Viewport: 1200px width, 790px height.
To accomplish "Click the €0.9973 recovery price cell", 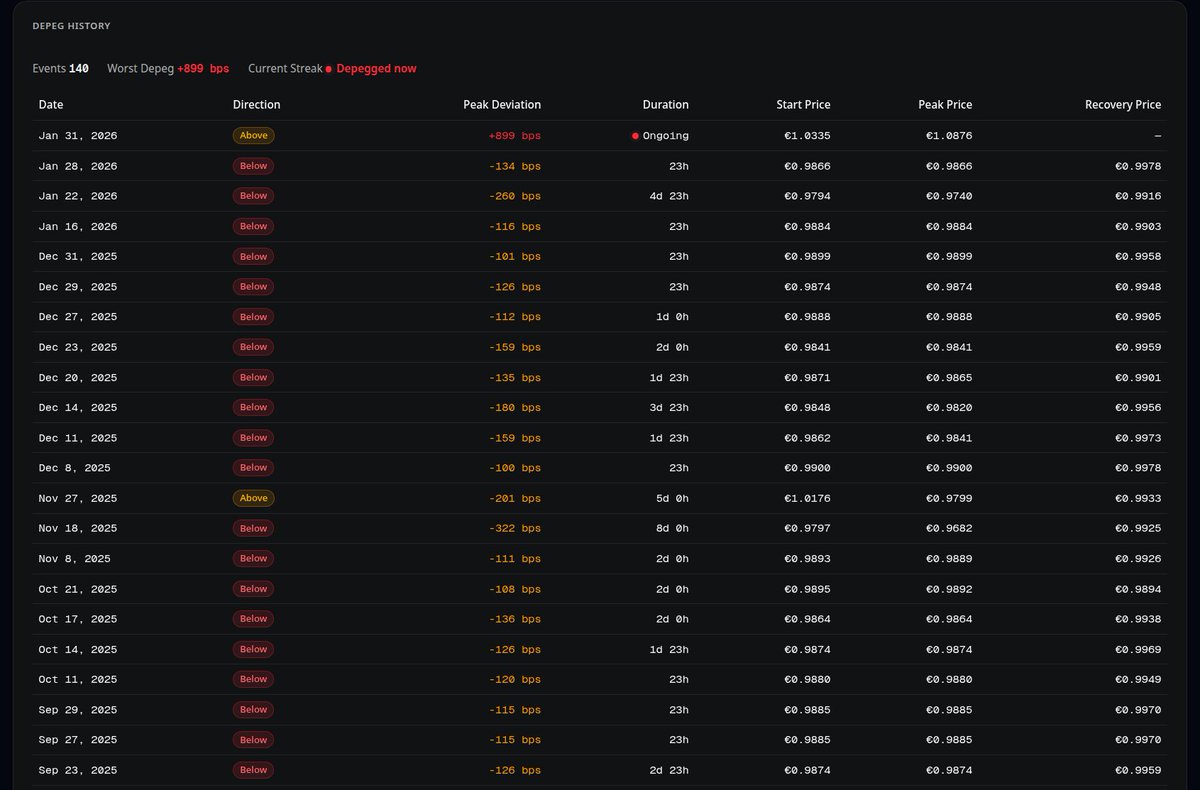I will click(1138, 438).
